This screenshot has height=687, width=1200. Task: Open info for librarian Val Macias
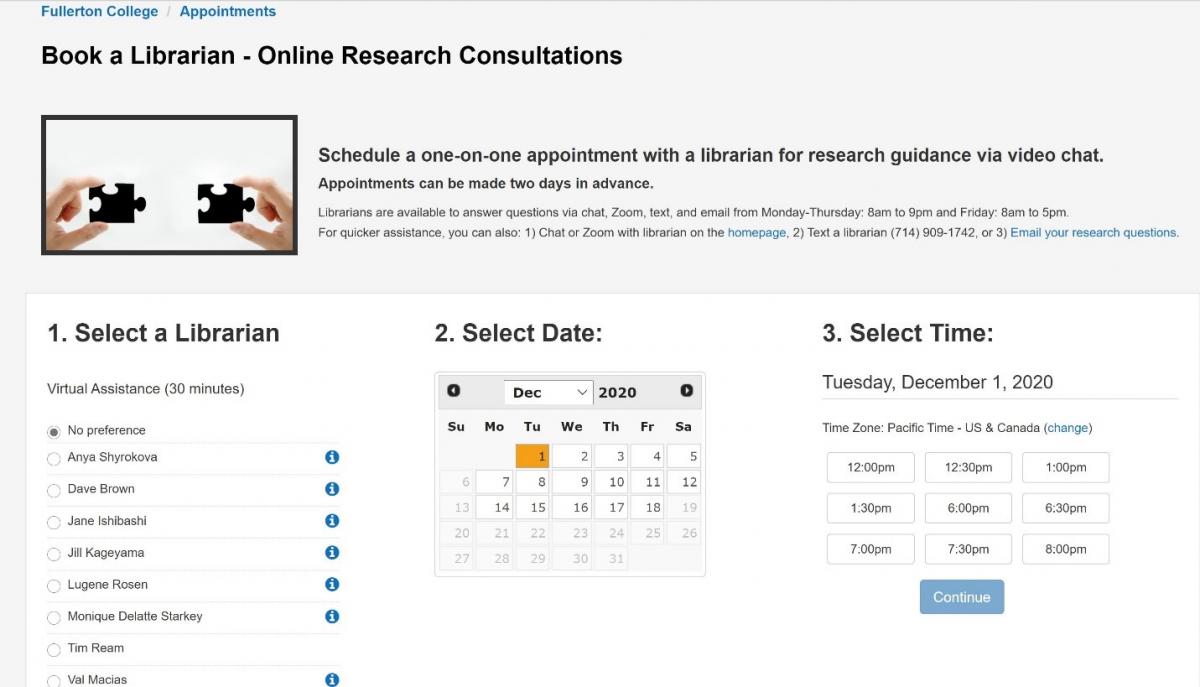[x=332, y=680]
